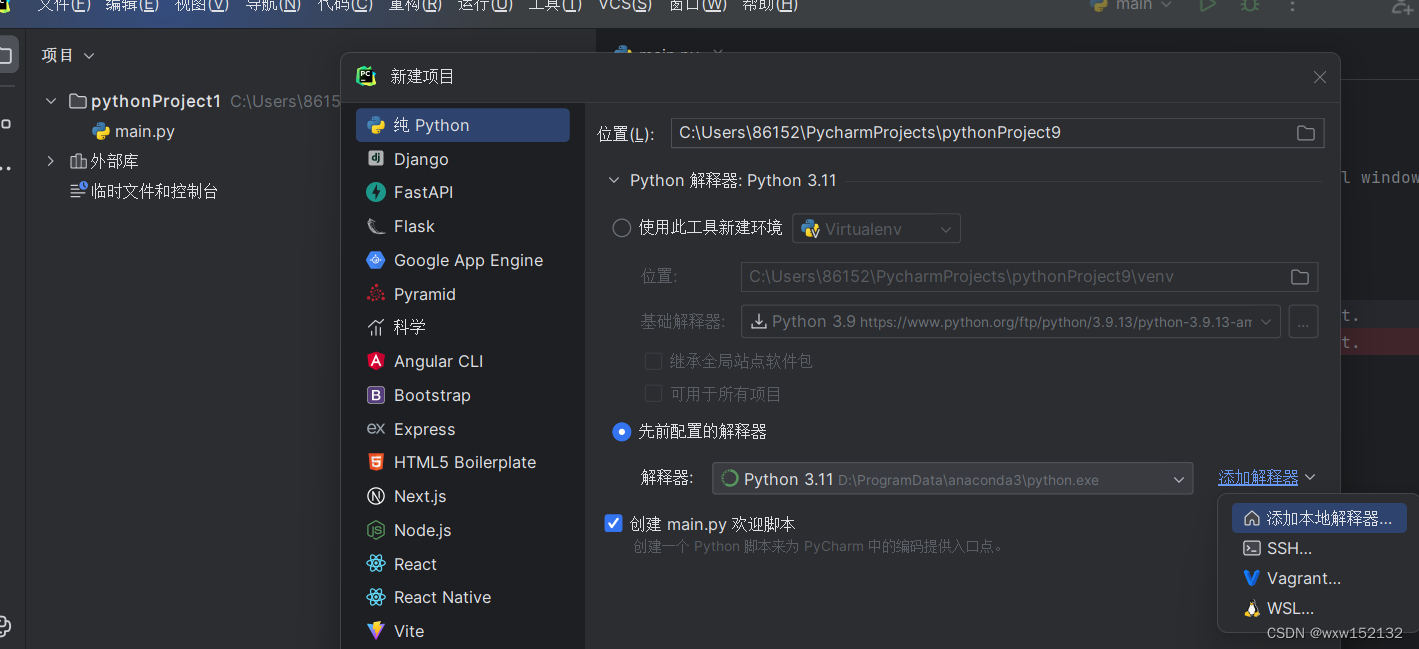The height and width of the screenshot is (649, 1419).
Task: Choose Google App Engine project type
Action: [x=462, y=260]
